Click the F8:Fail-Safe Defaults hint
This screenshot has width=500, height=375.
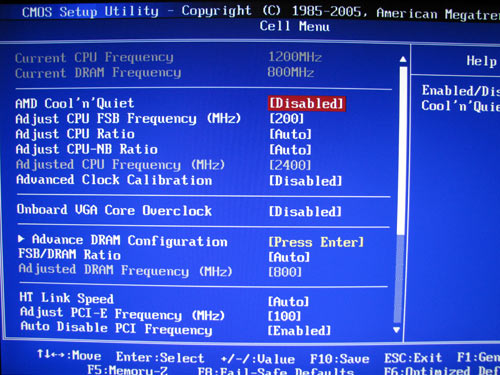click(276, 371)
